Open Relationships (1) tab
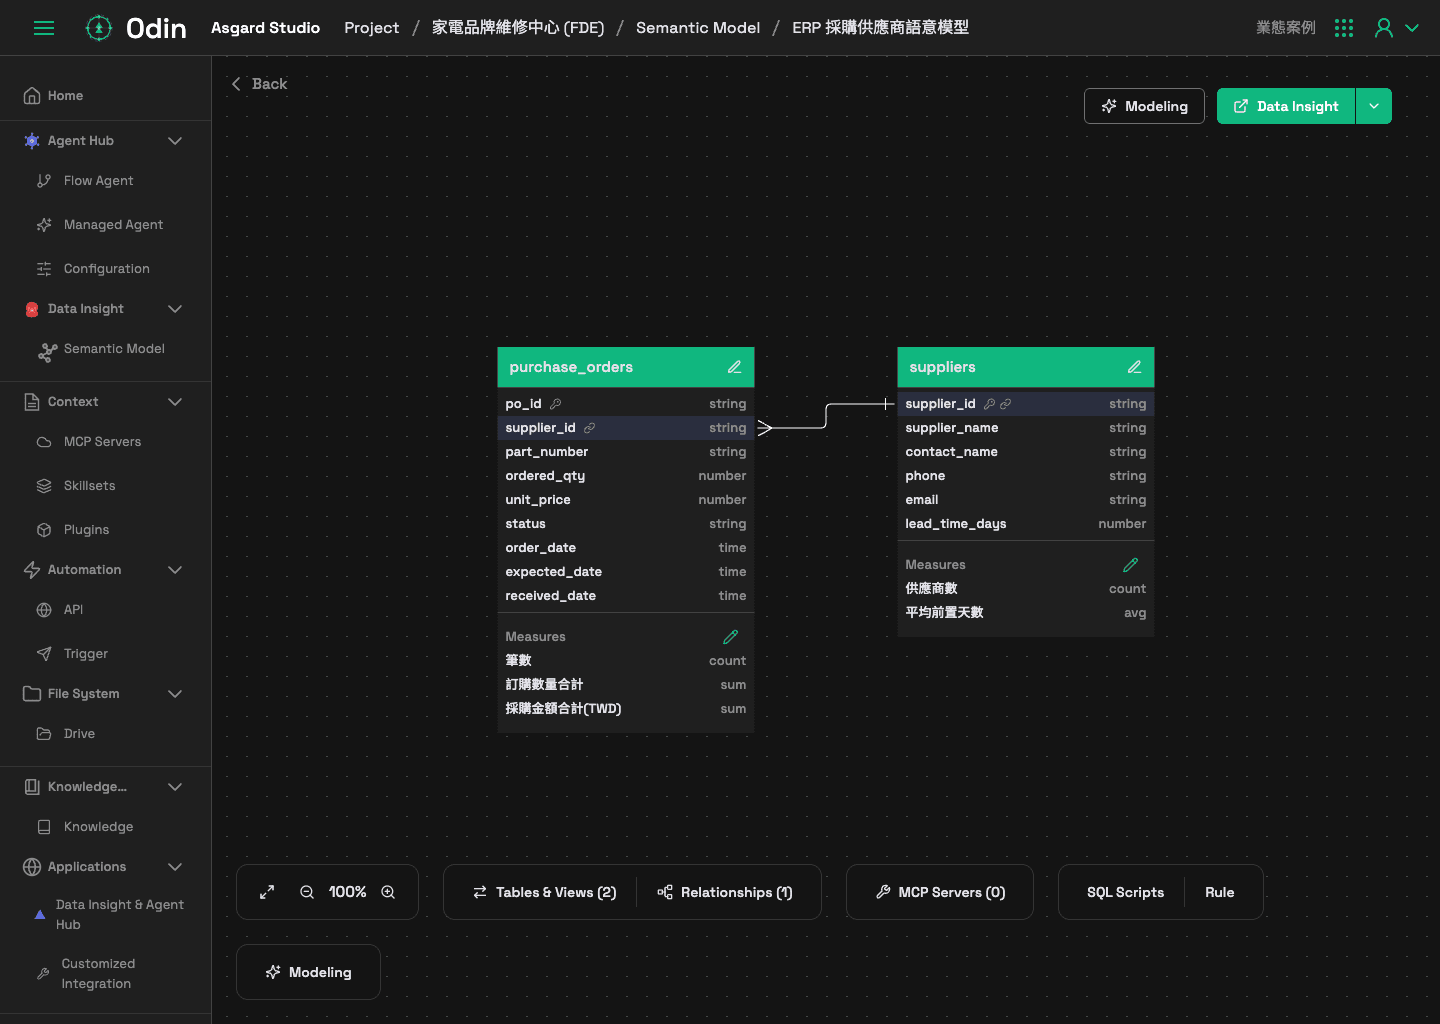This screenshot has height=1024, width=1440. [x=725, y=892]
